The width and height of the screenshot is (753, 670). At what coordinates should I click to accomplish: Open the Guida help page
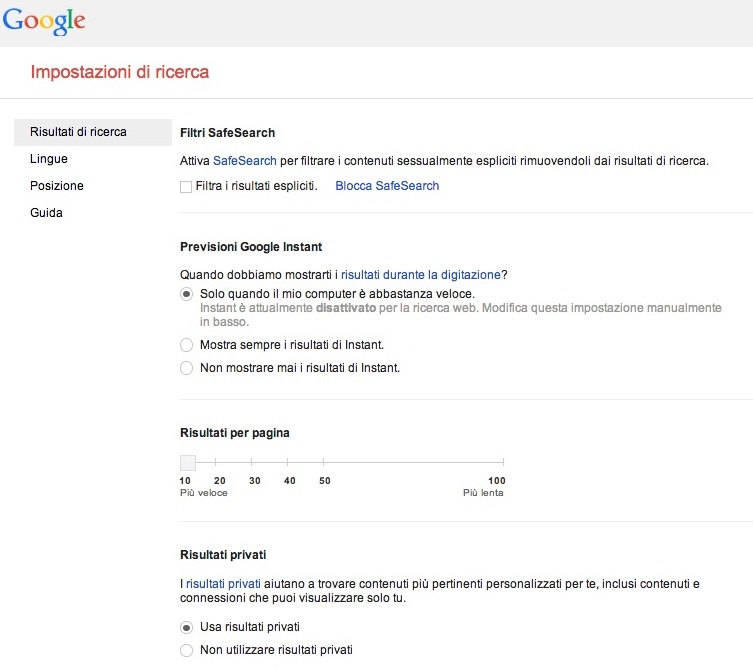(46, 213)
